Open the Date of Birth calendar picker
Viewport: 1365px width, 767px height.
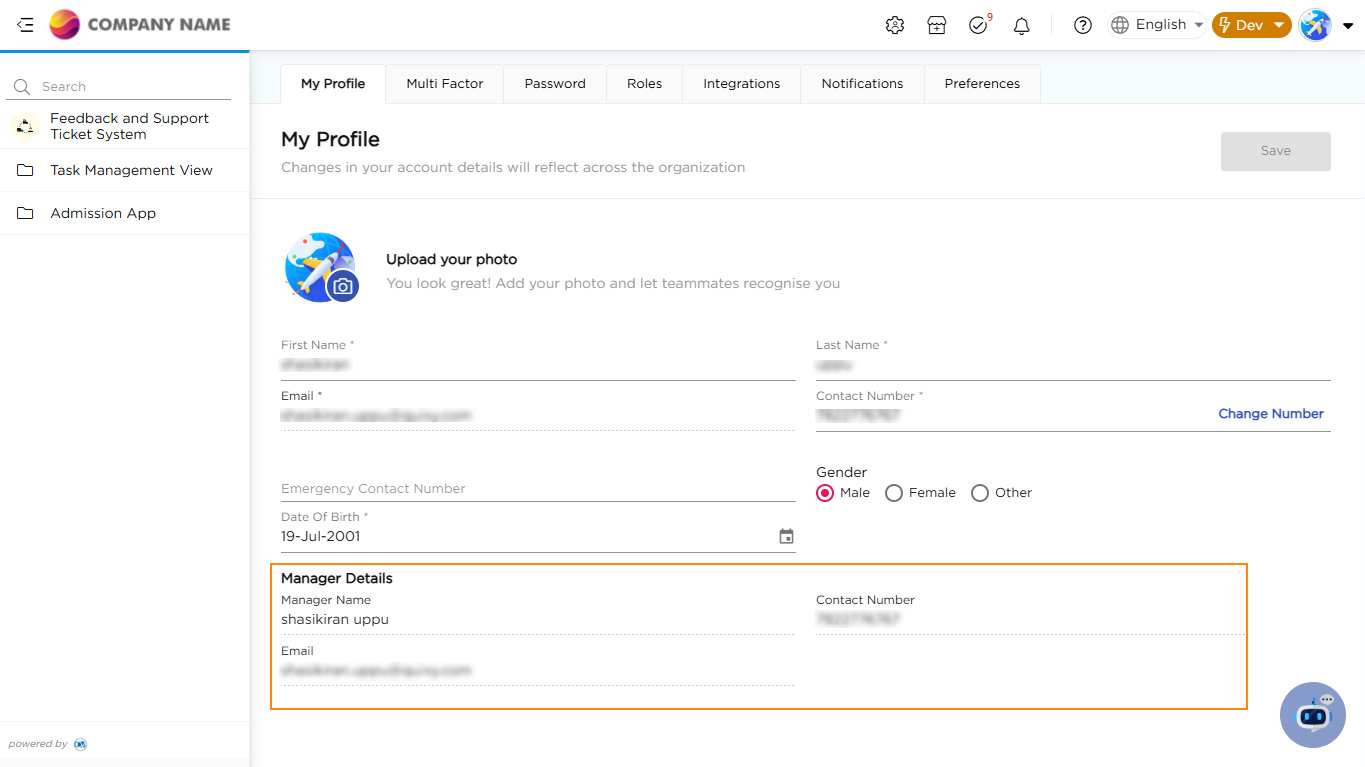coord(786,537)
